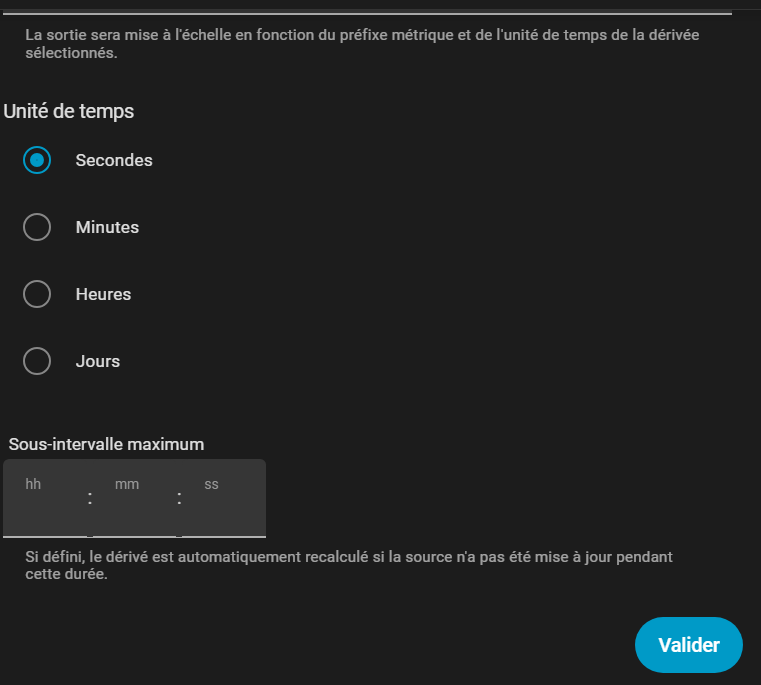Click the Unité de temps heading

68,111
